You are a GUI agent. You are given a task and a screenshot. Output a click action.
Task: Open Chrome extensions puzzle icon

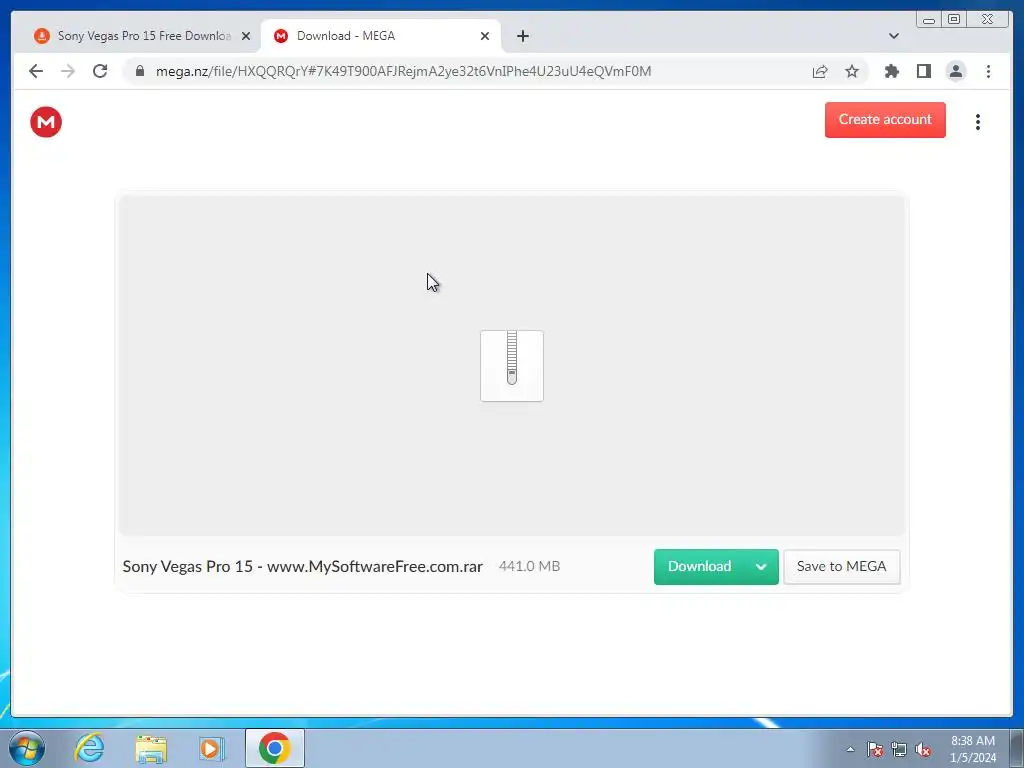[x=891, y=71]
